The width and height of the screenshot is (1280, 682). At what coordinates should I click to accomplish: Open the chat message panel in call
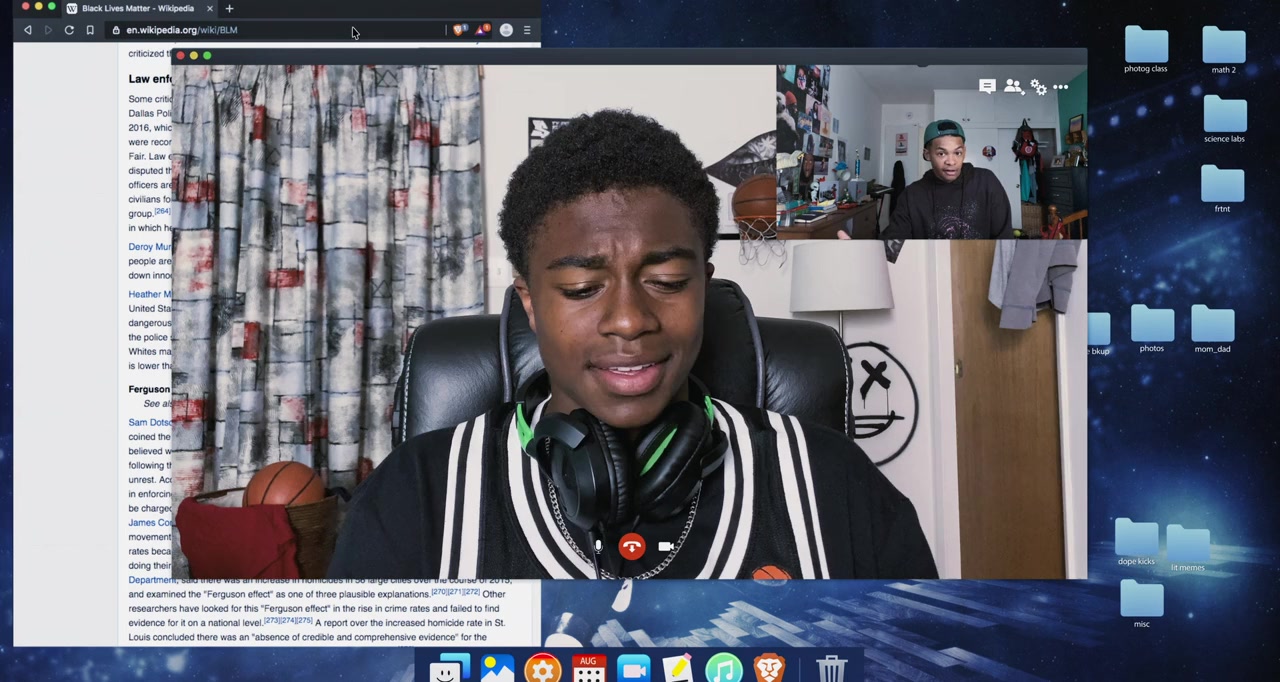(987, 87)
